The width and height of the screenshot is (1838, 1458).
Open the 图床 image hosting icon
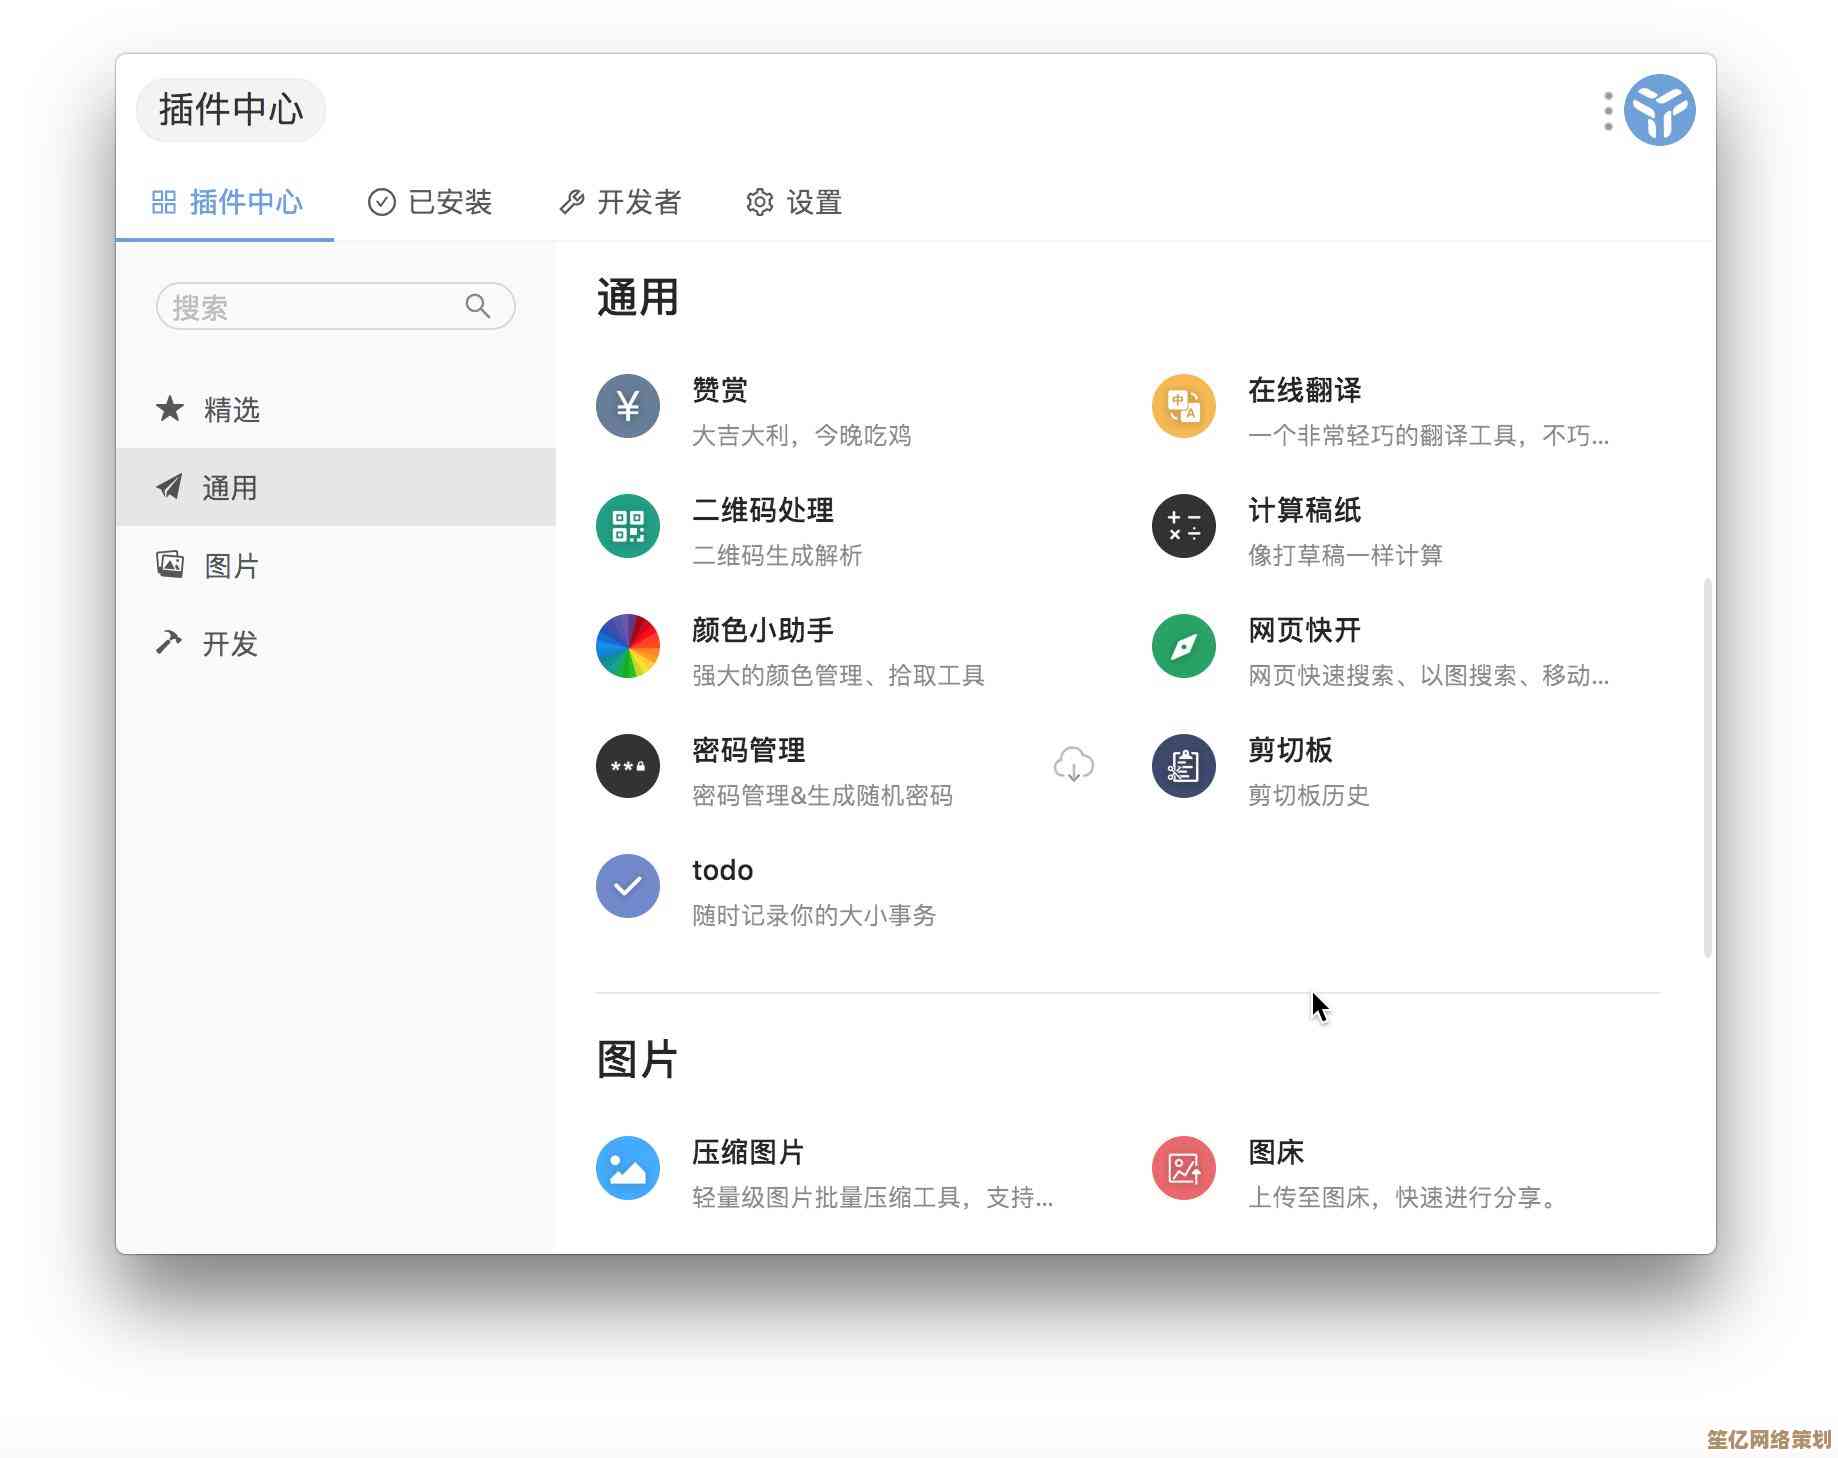click(x=1183, y=1168)
